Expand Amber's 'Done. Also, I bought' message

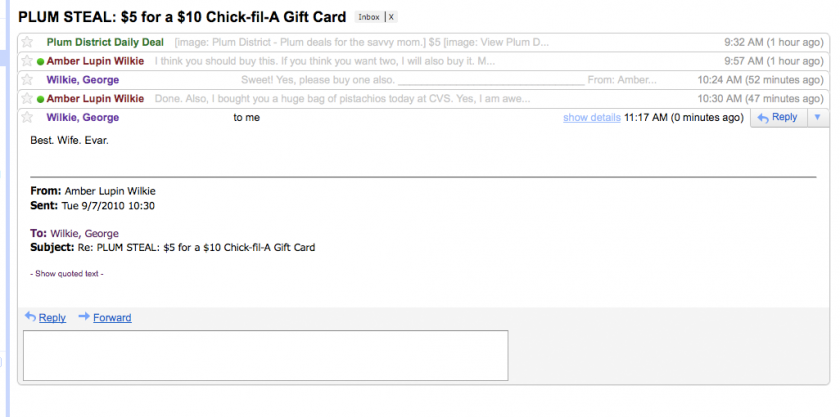coord(423,99)
